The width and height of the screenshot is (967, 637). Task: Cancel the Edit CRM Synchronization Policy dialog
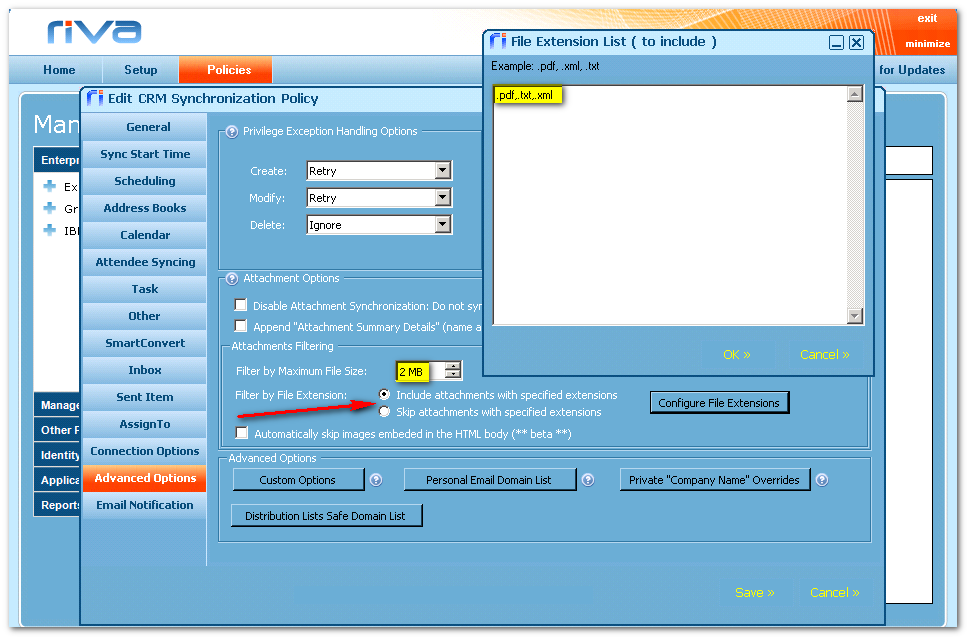point(834,593)
